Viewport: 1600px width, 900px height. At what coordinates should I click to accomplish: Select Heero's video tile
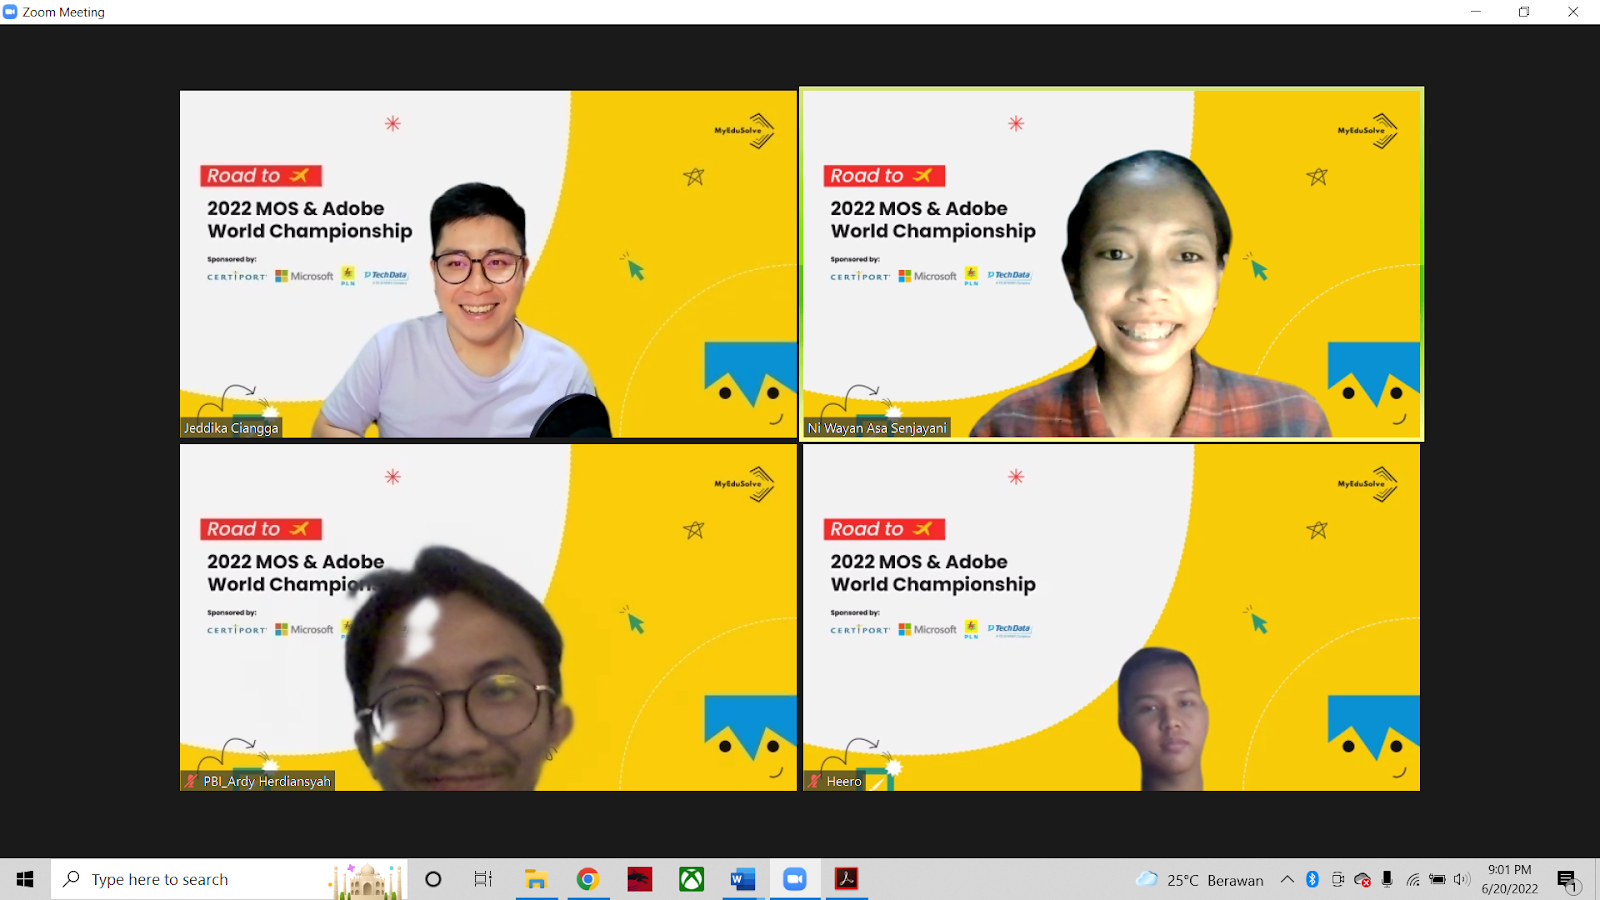(x=1111, y=617)
